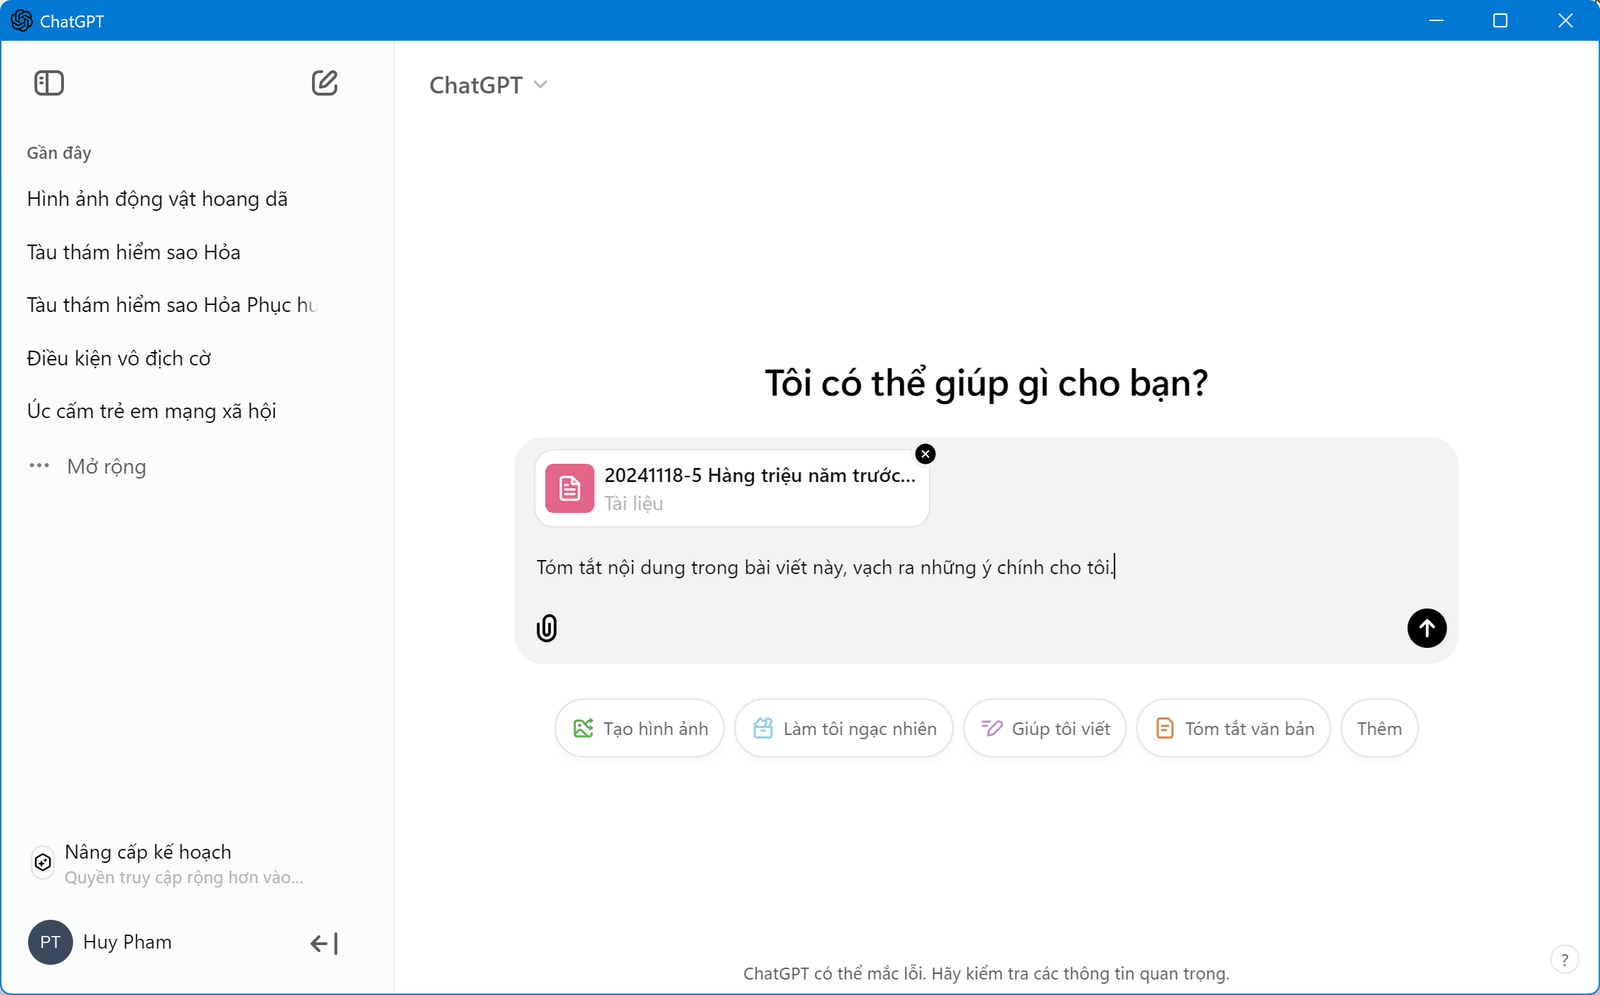Viewport: 1600px width, 995px height.
Task: Attach a file using the paperclip icon
Action: pos(546,628)
